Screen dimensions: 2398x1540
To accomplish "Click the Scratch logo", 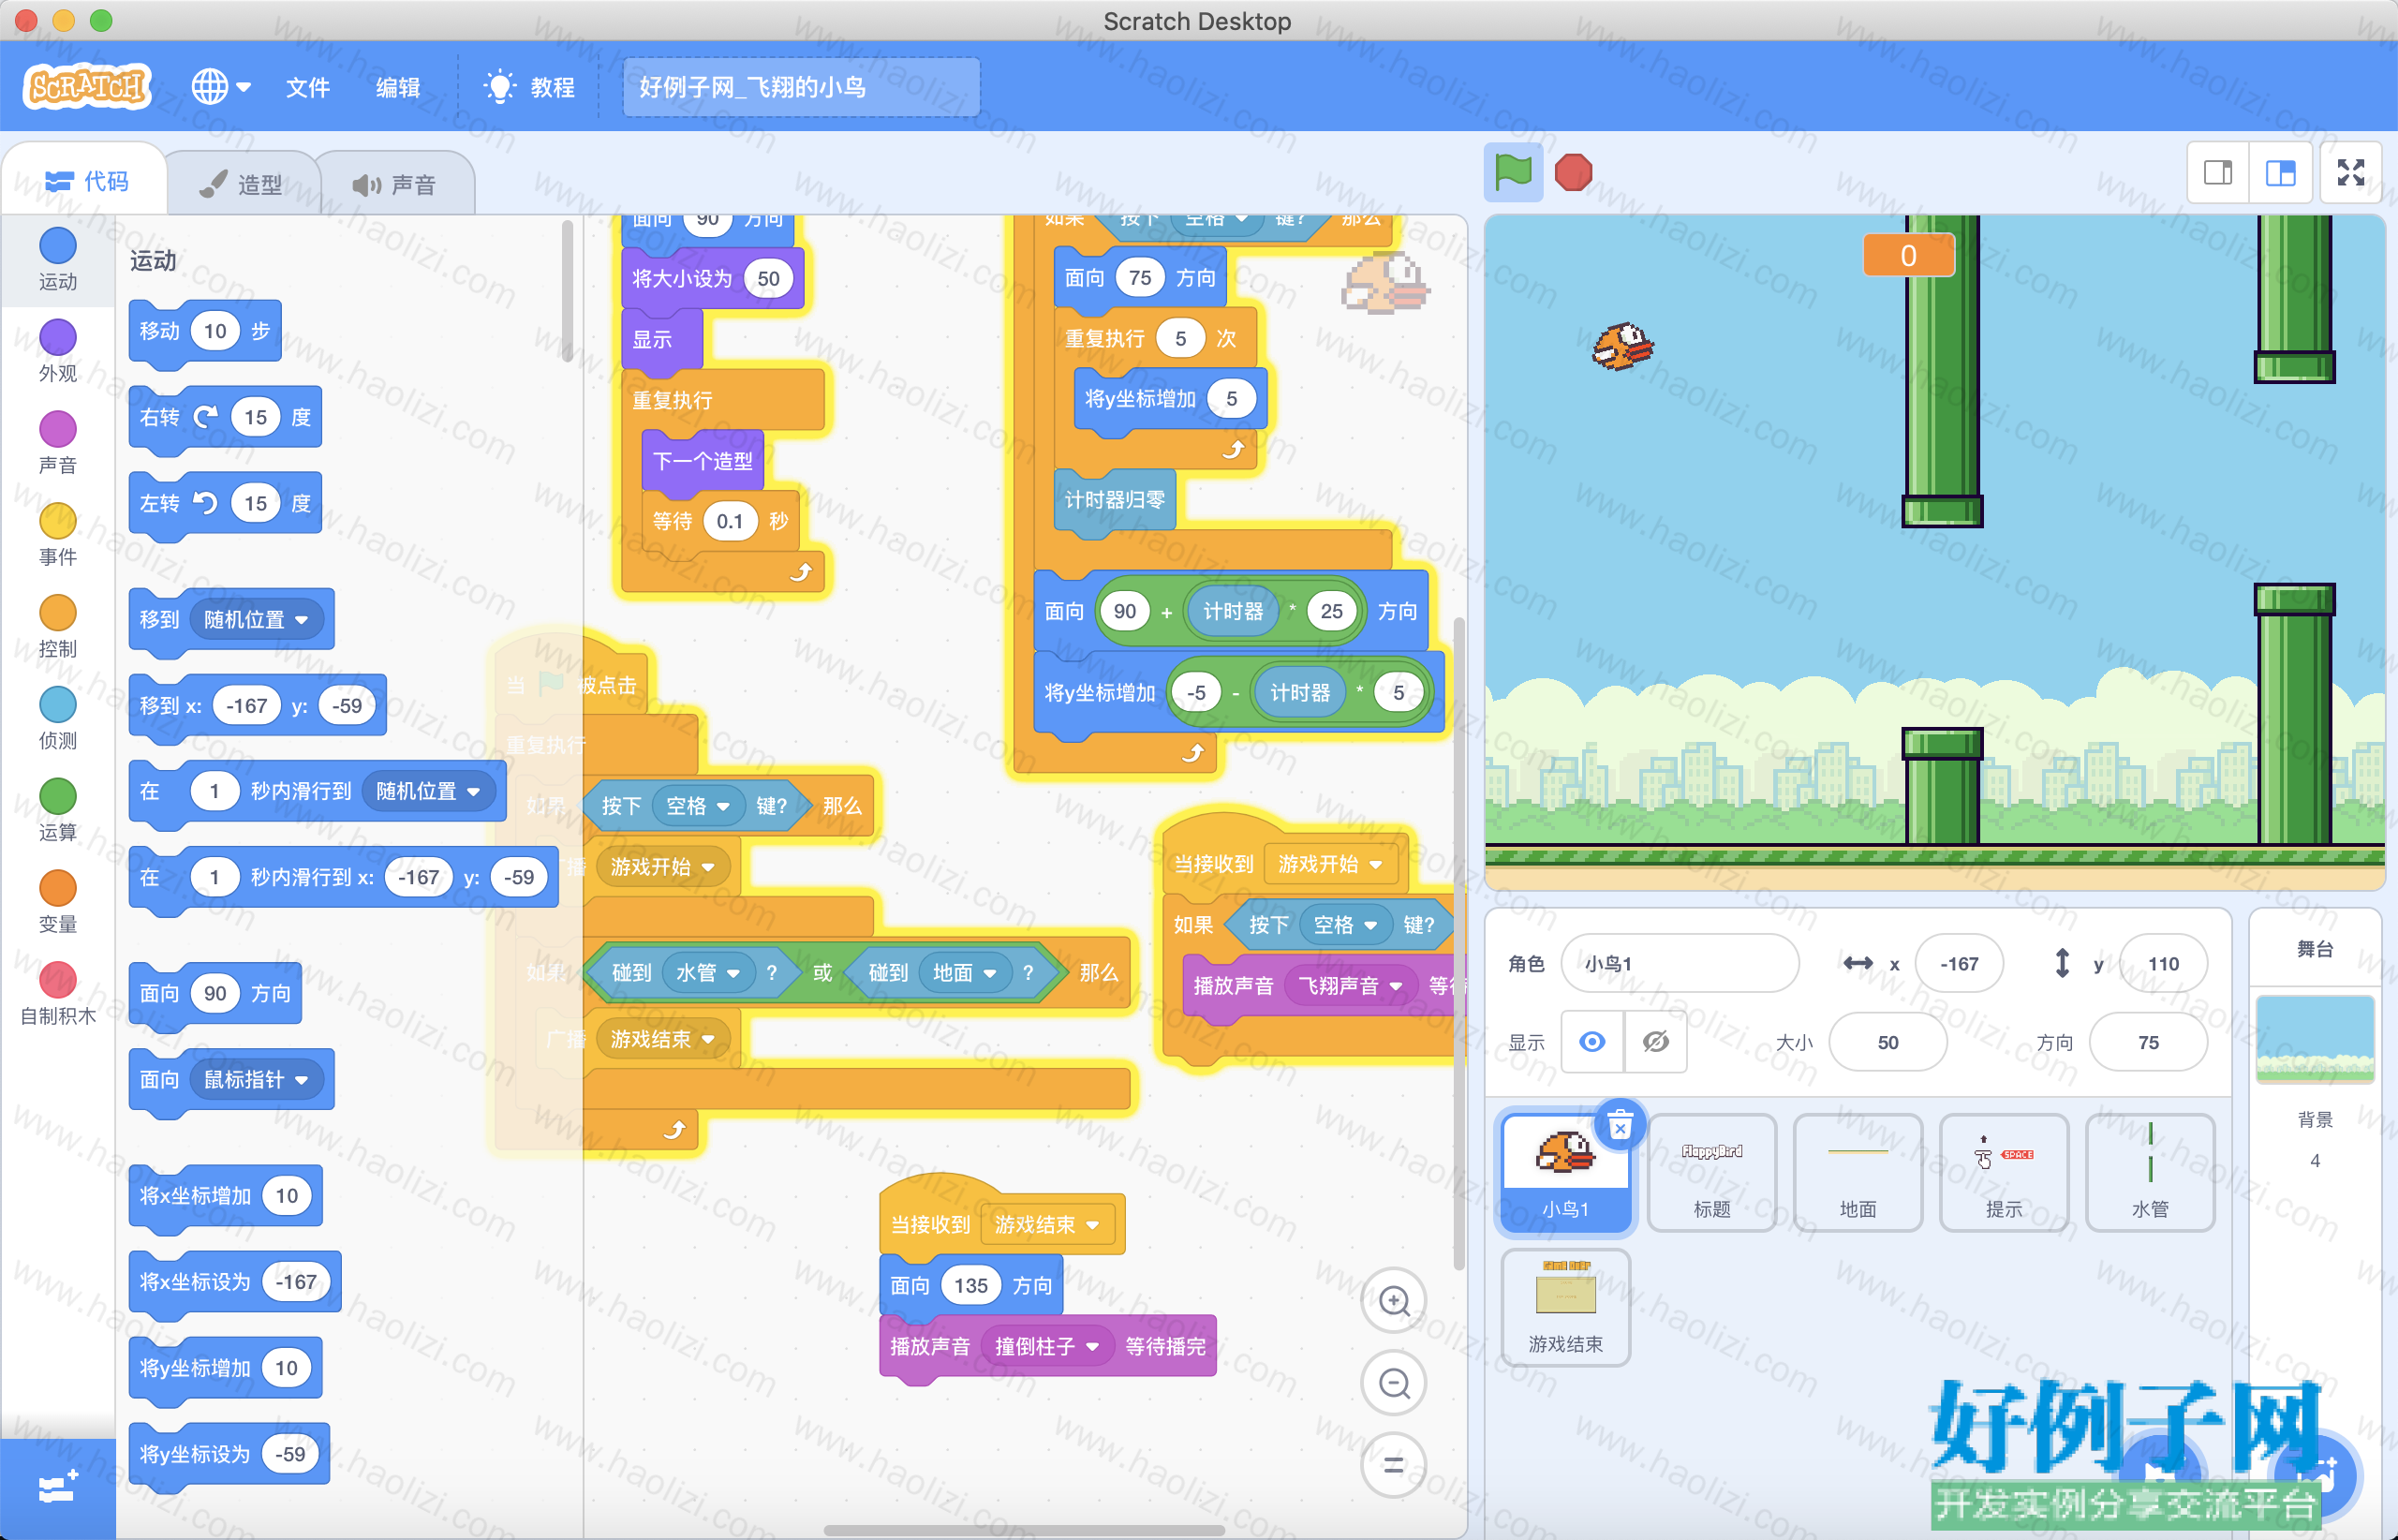I will (87, 86).
